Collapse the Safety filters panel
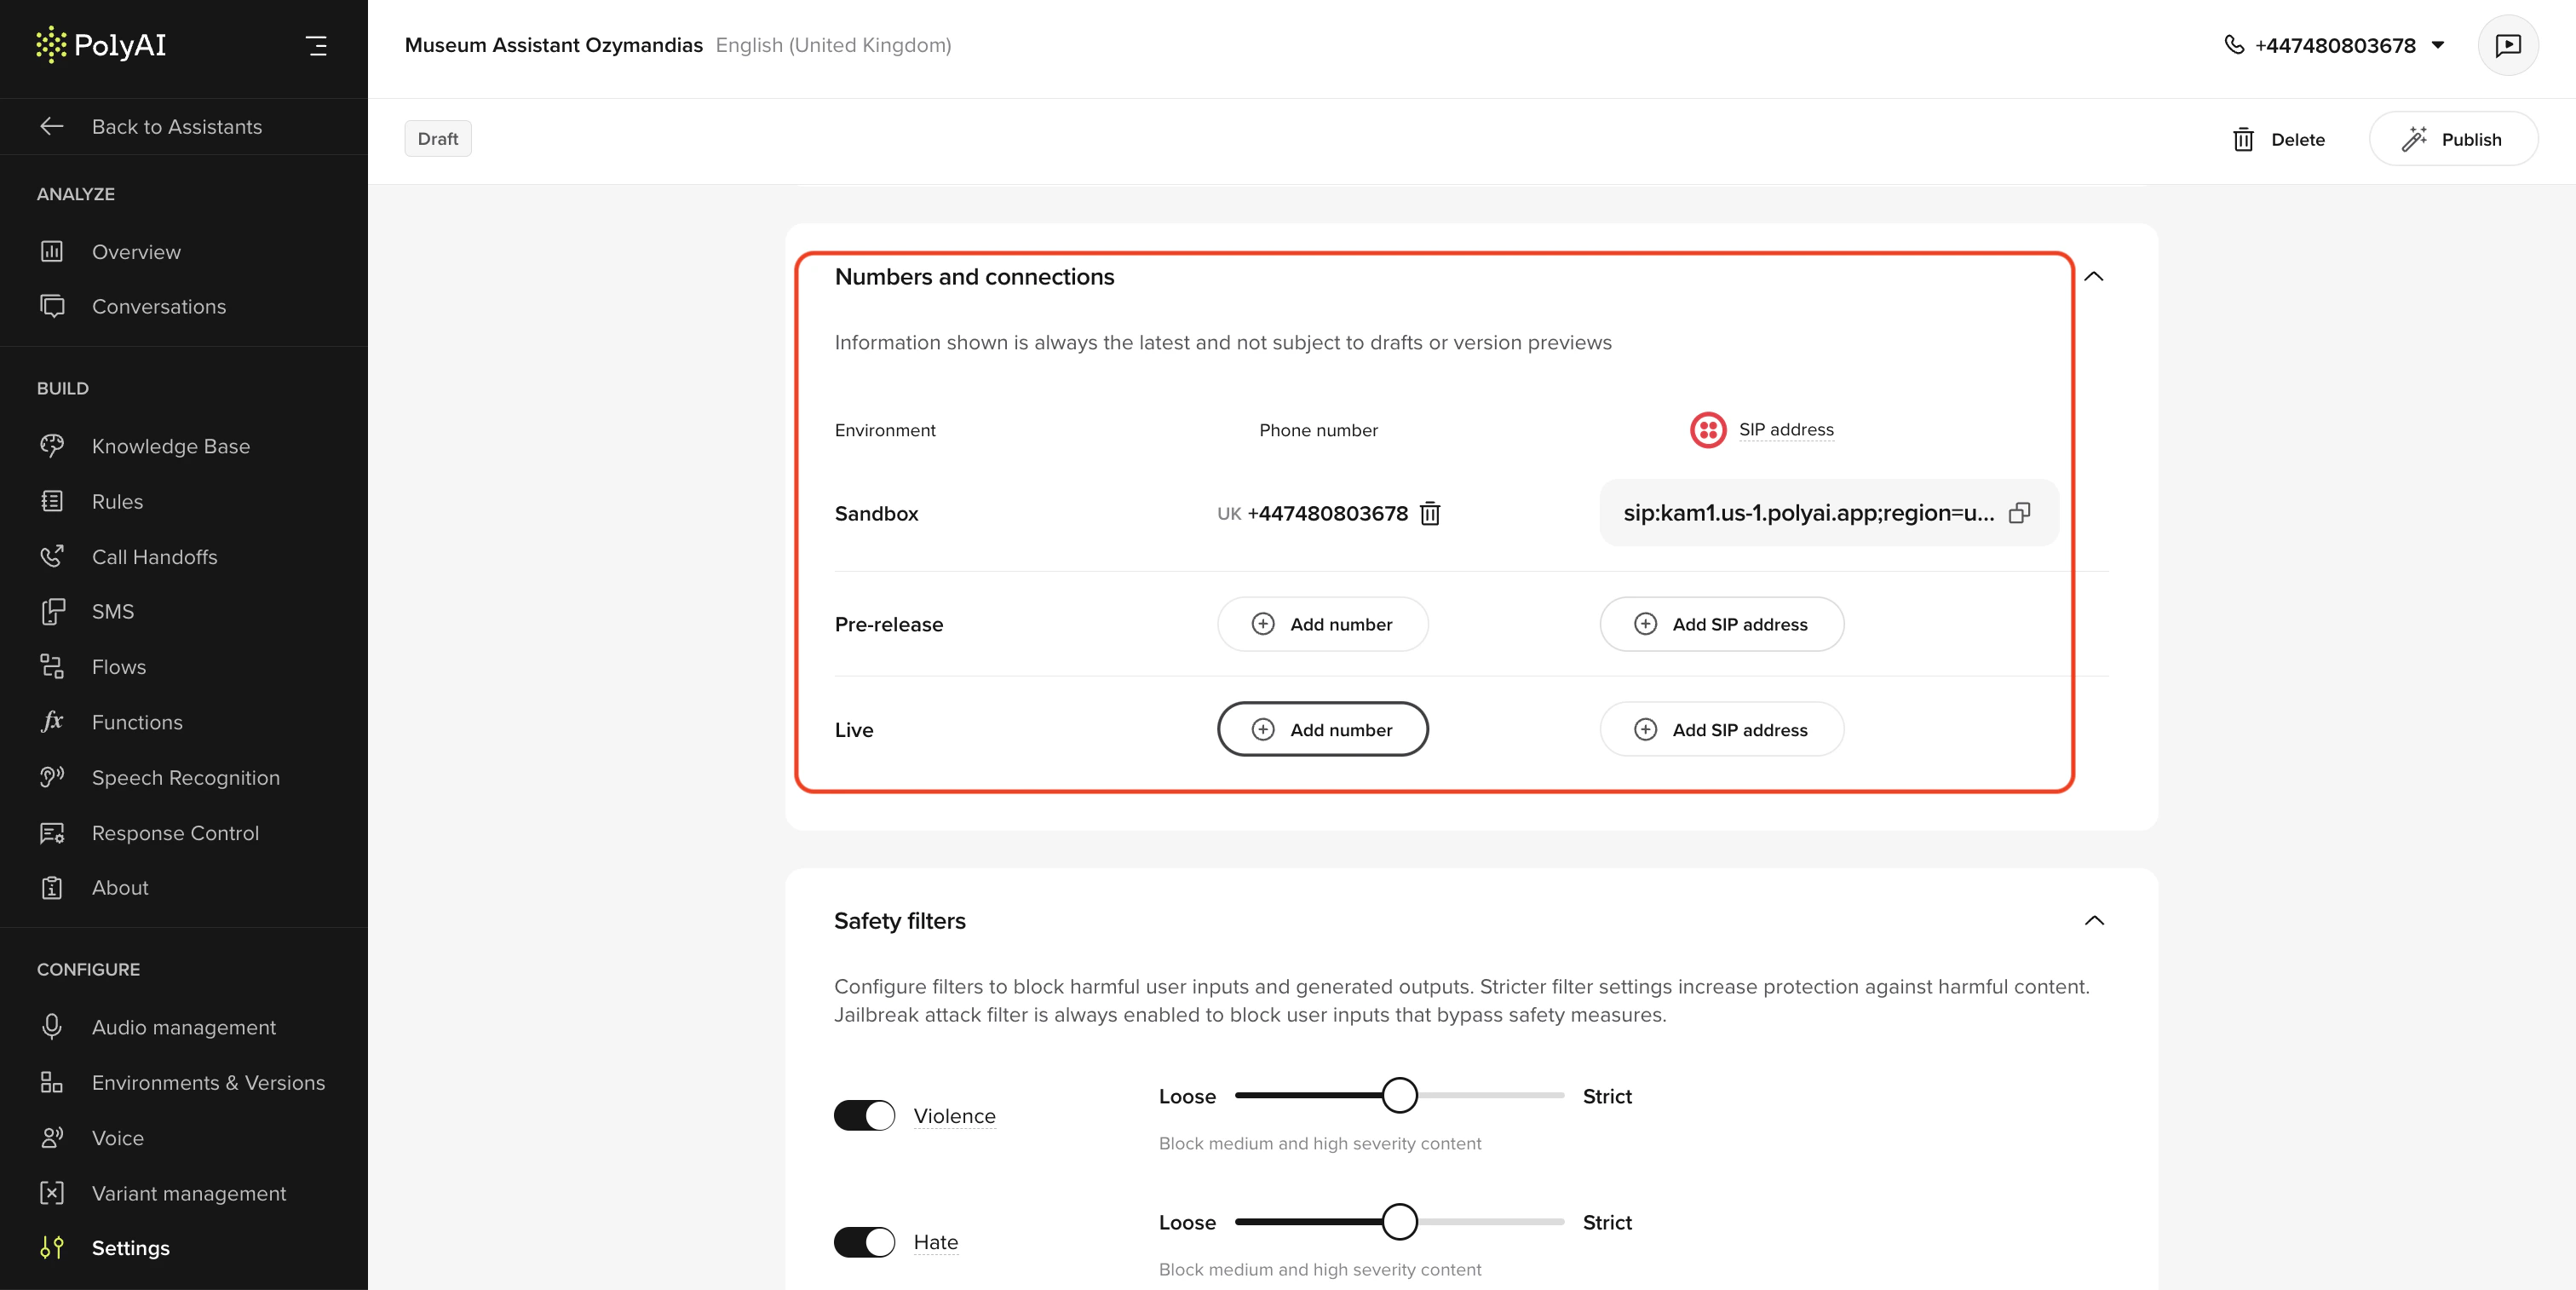 [x=2095, y=921]
